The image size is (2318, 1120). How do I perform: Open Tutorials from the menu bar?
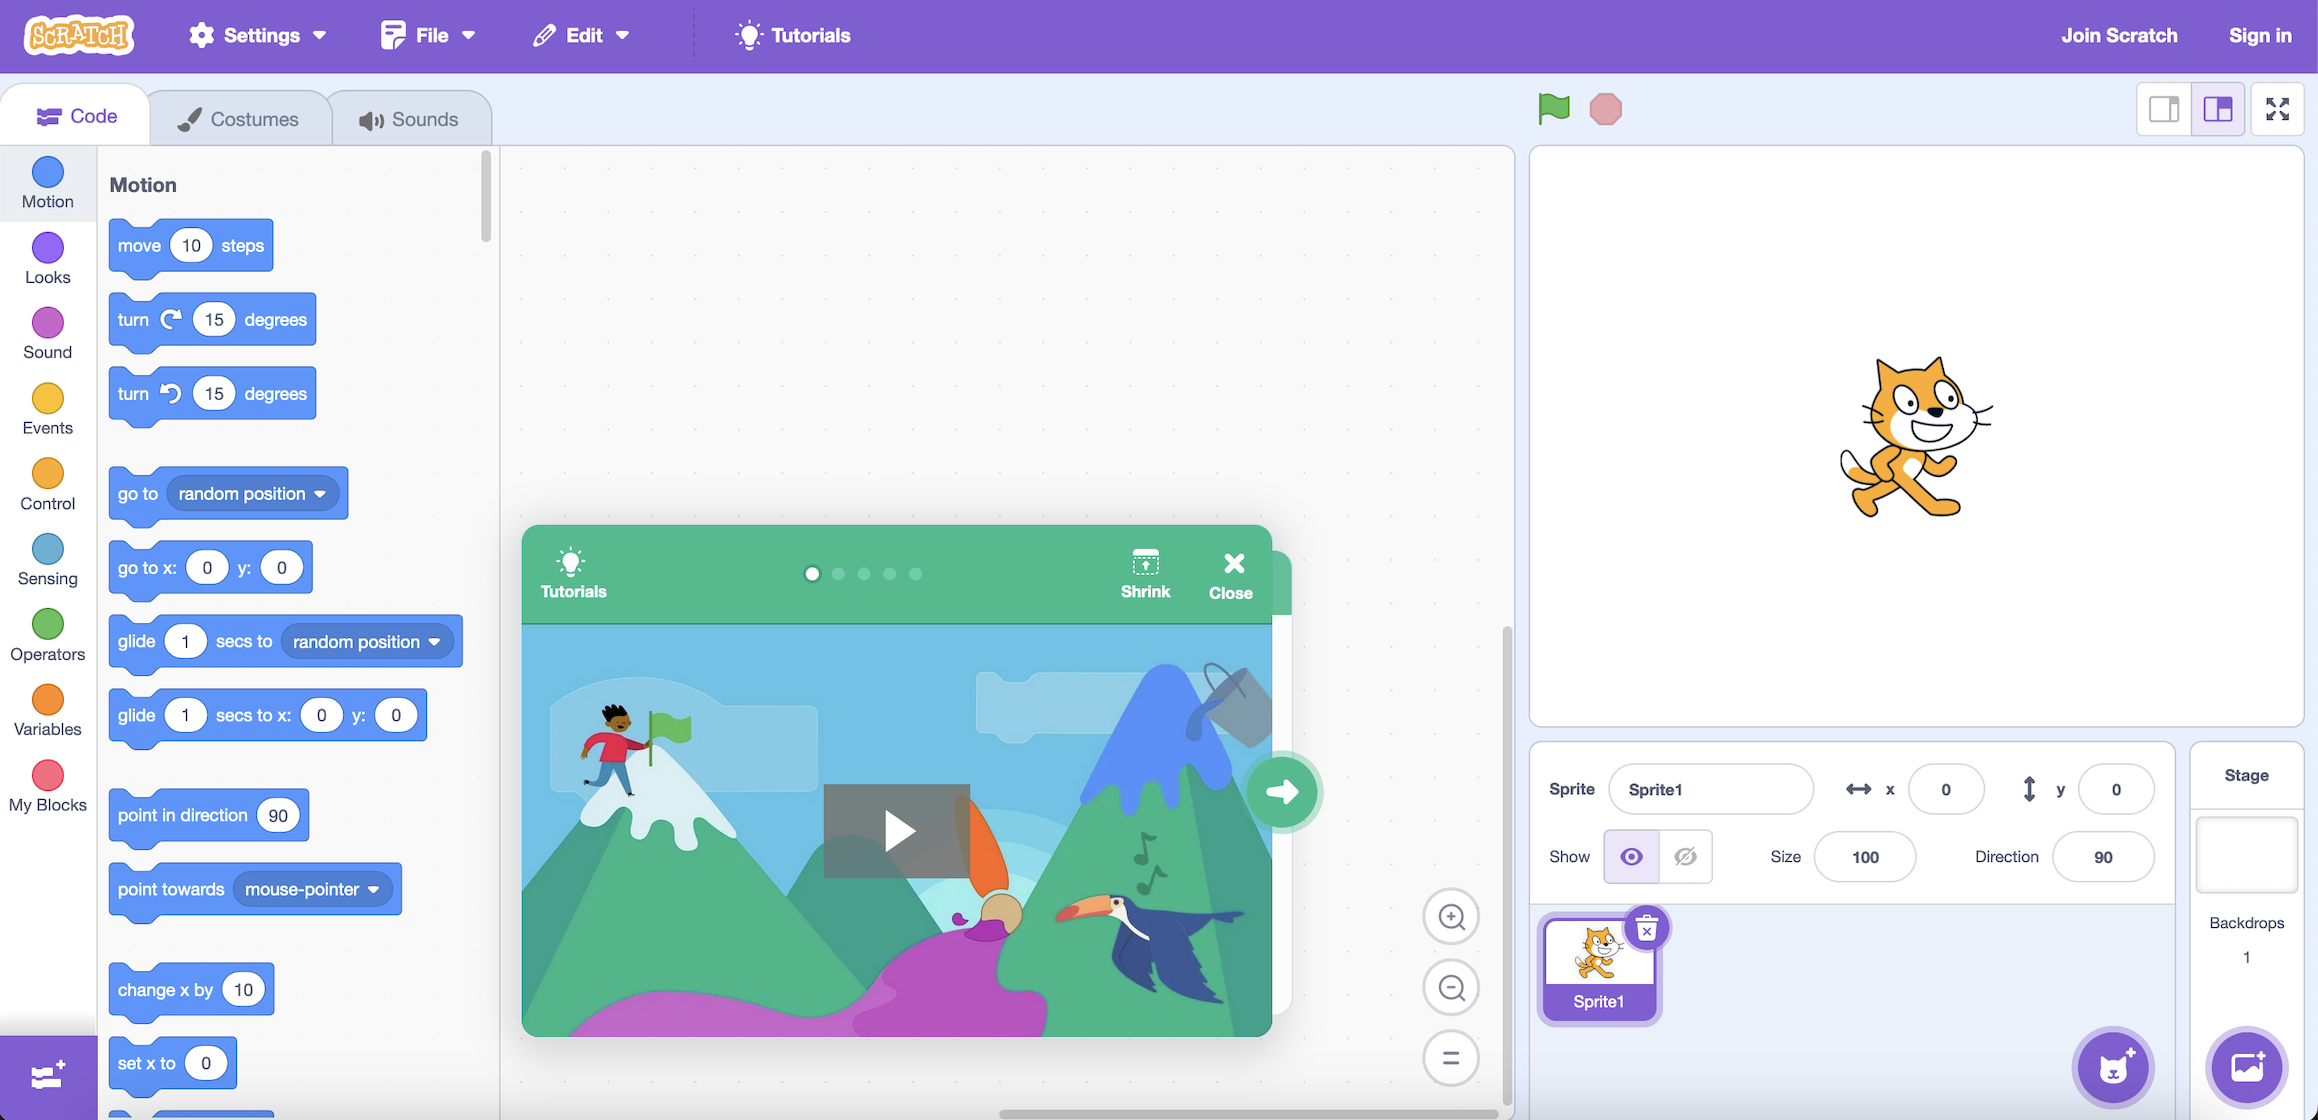pos(793,35)
